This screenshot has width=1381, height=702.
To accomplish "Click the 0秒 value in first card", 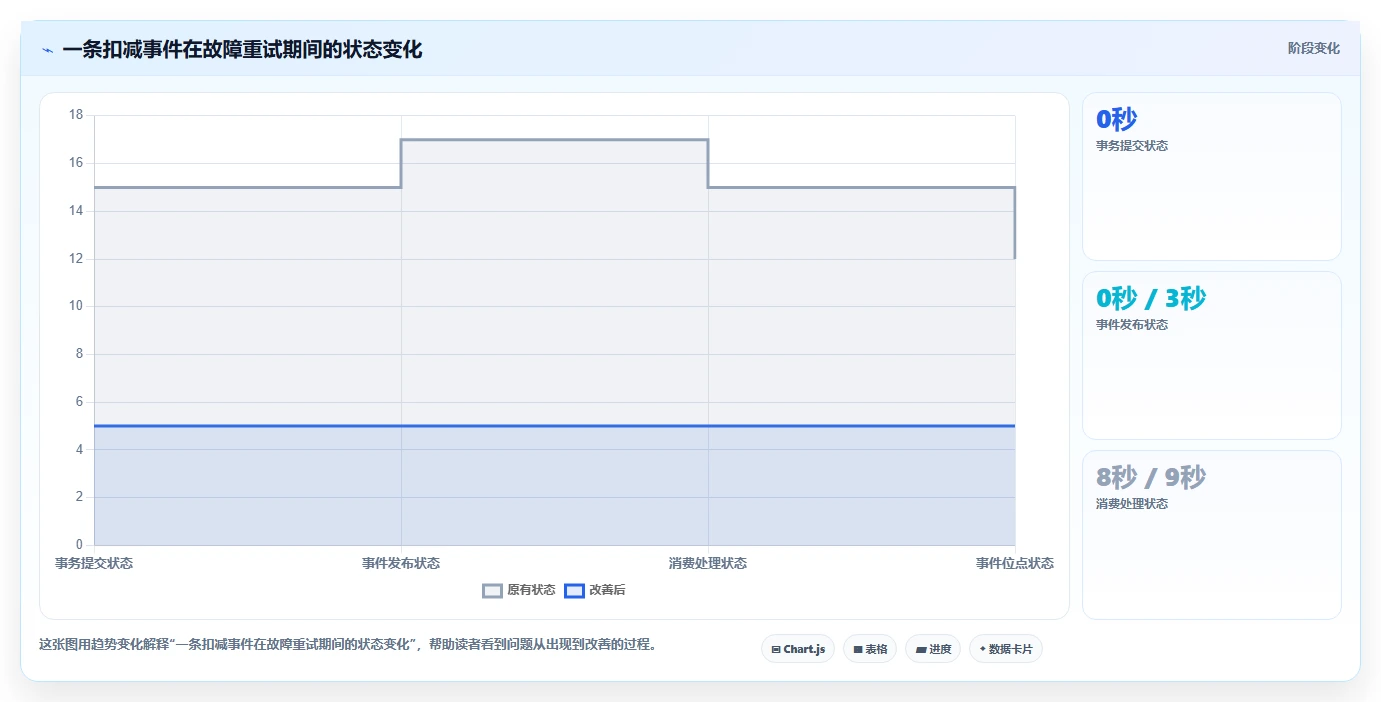I will click(x=1117, y=120).
